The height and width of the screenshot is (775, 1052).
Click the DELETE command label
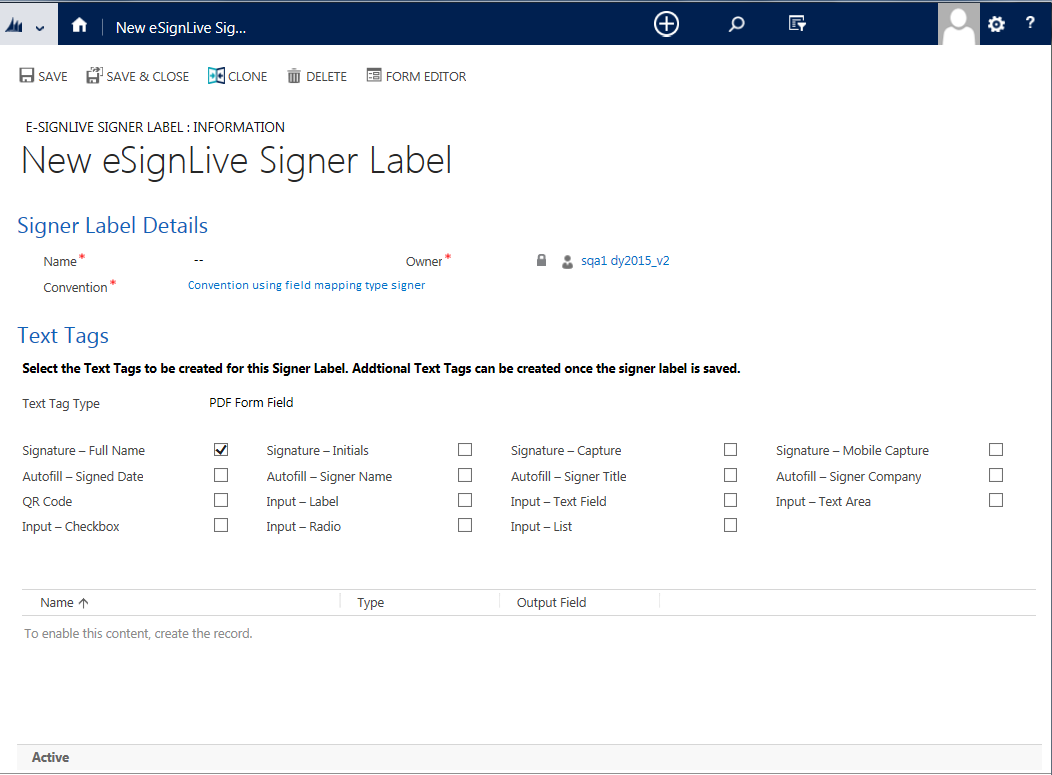[x=327, y=76]
